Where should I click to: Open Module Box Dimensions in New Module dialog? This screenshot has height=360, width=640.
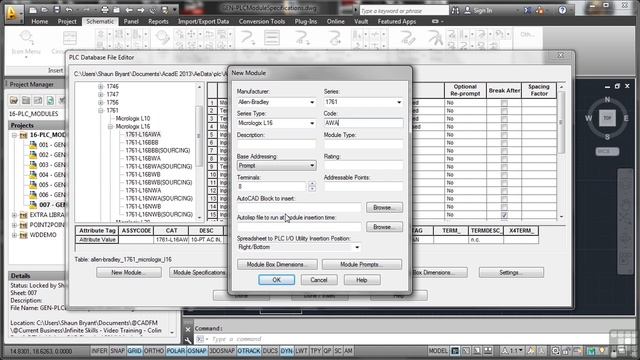pyautogui.click(x=277, y=264)
